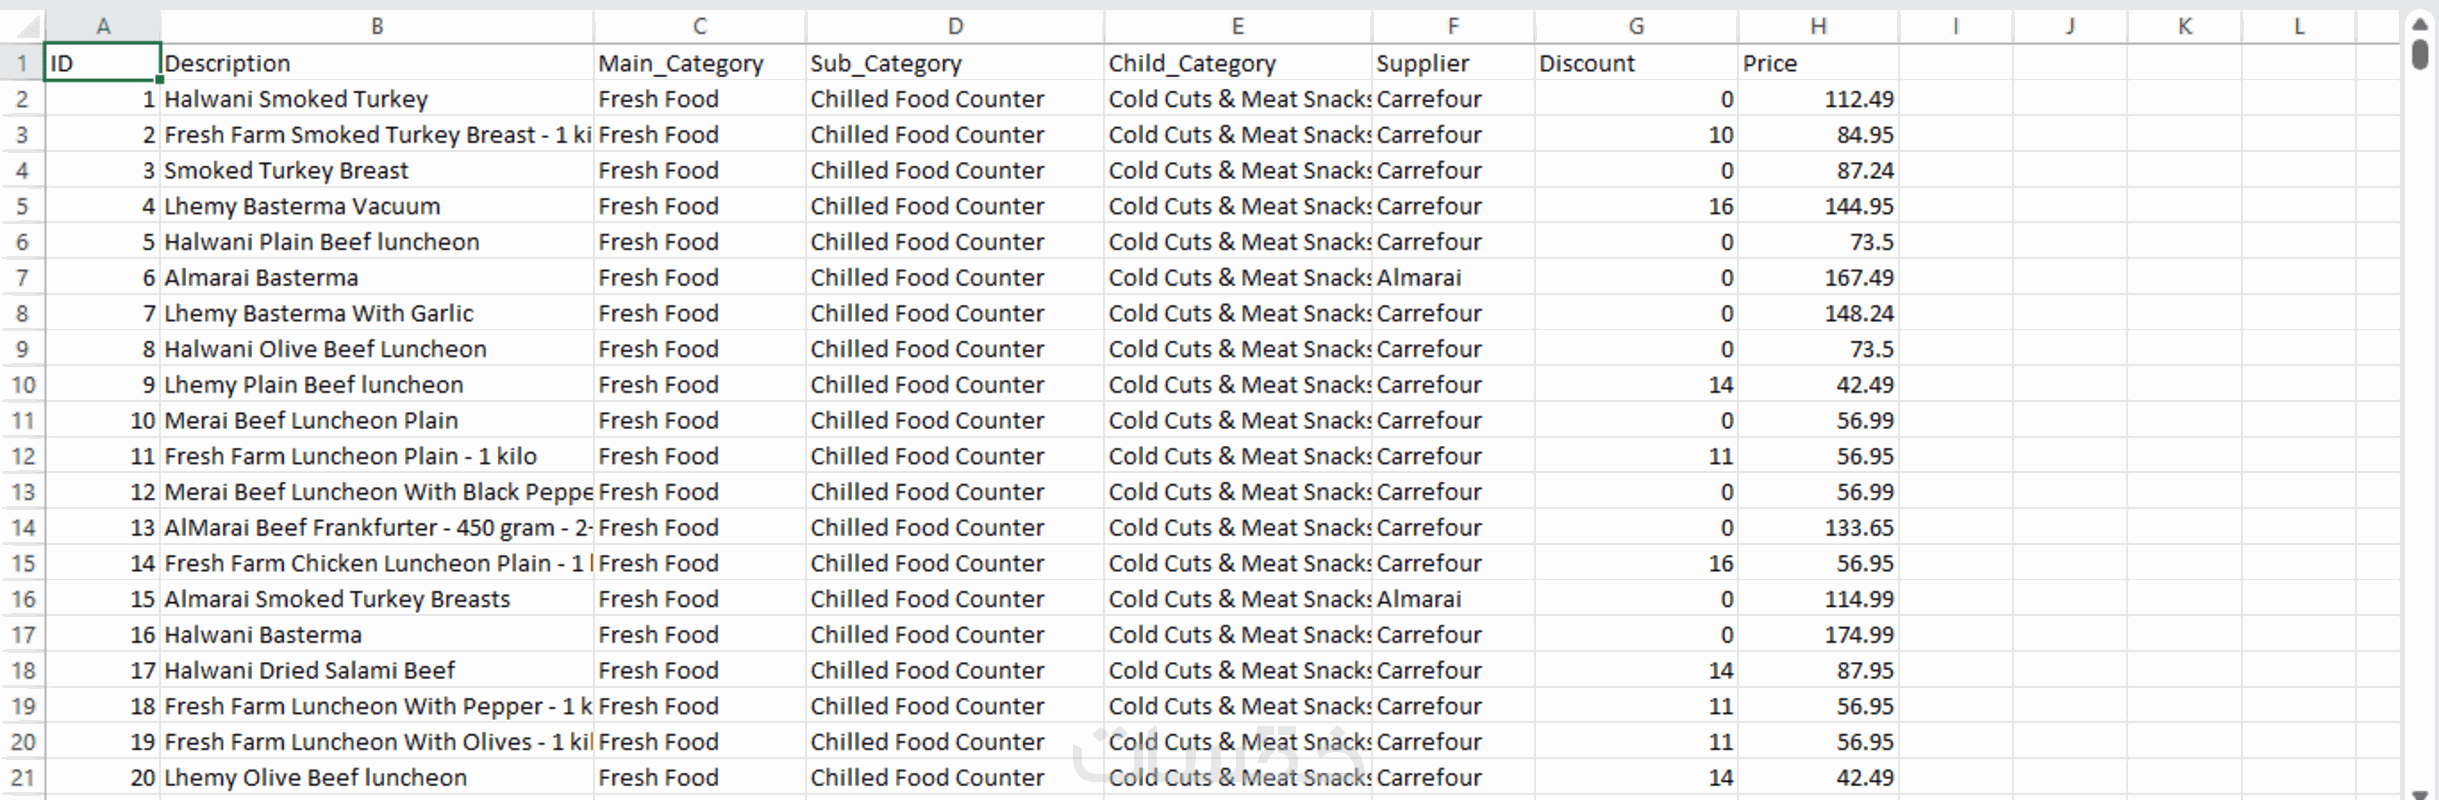This screenshot has height=800, width=2439.
Task: Click the Lhemy Basterma Vacuum cell
Action: click(x=377, y=207)
